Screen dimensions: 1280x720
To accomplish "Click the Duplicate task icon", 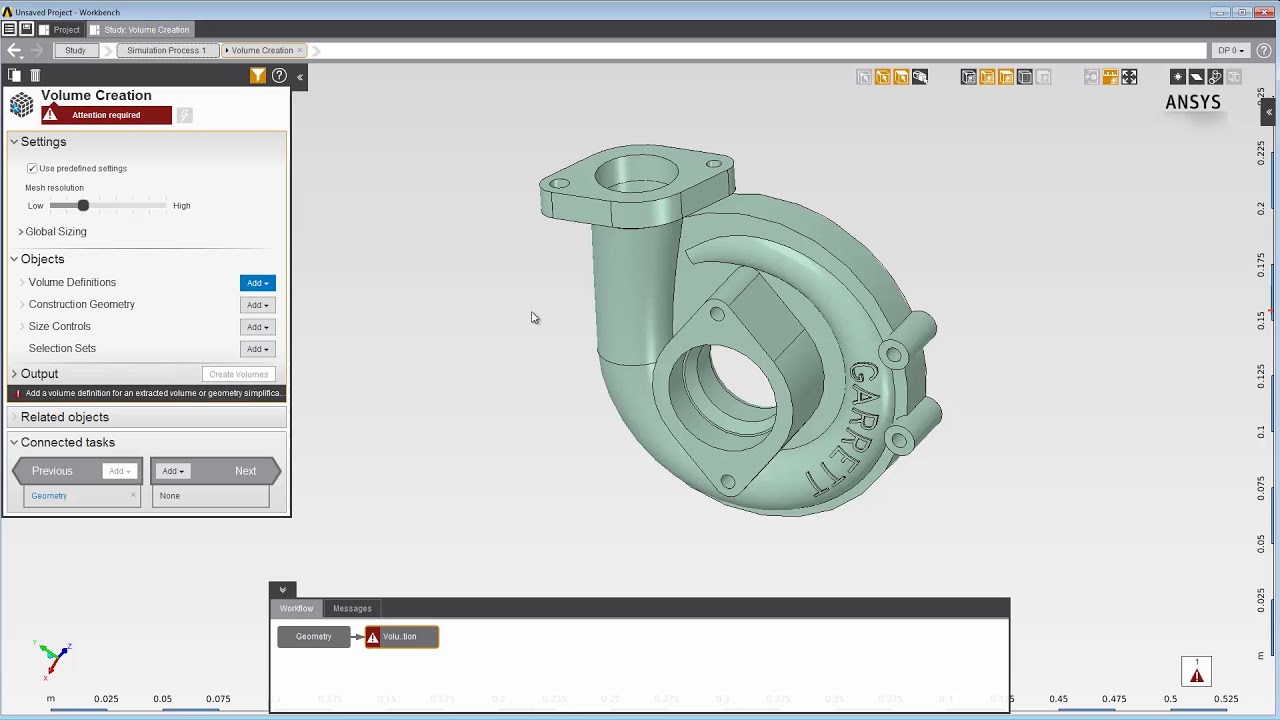I will coord(15,75).
